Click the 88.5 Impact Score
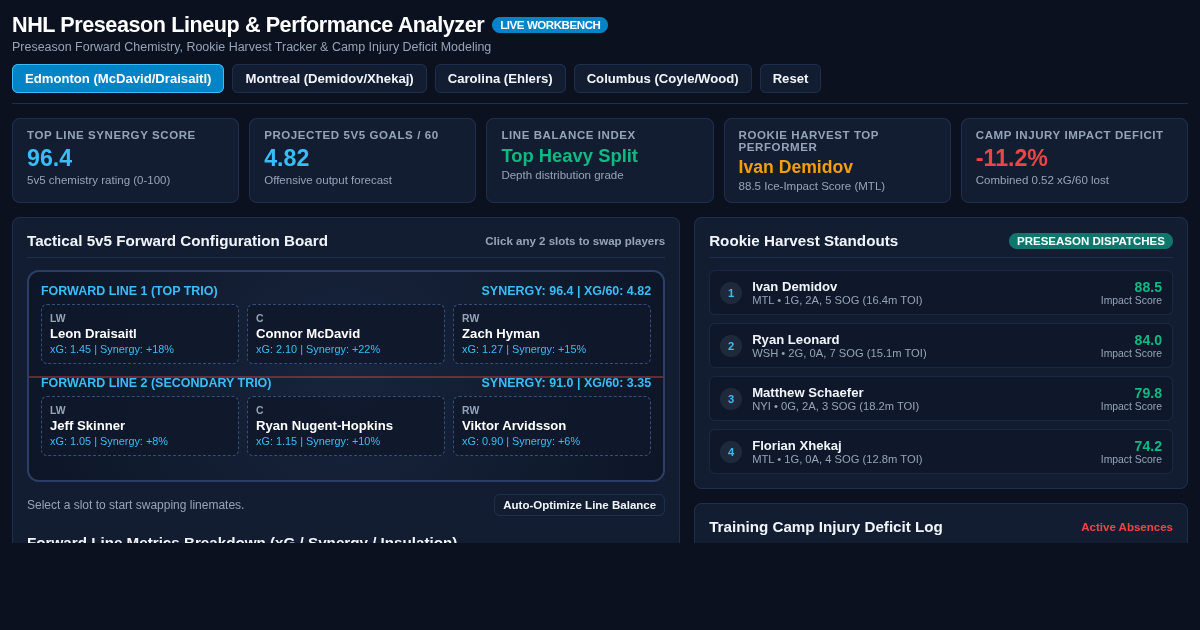Image resolution: width=1200 pixels, height=630 pixels. point(1148,287)
